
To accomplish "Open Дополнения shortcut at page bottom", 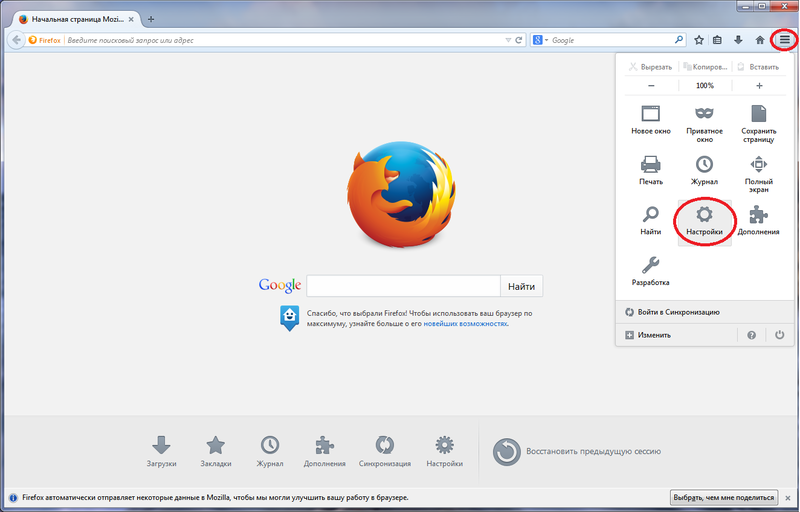I will coord(324,452).
